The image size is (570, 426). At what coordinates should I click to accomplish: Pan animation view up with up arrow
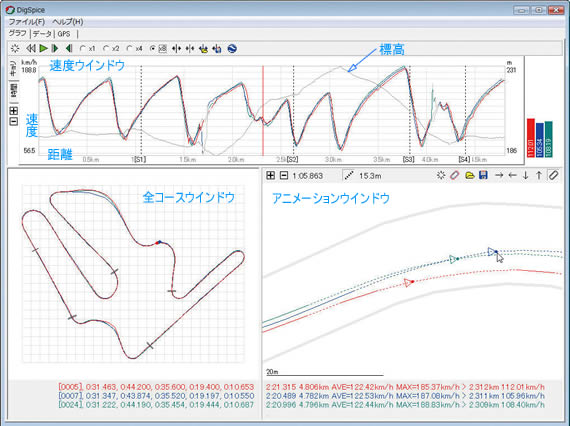point(539,176)
